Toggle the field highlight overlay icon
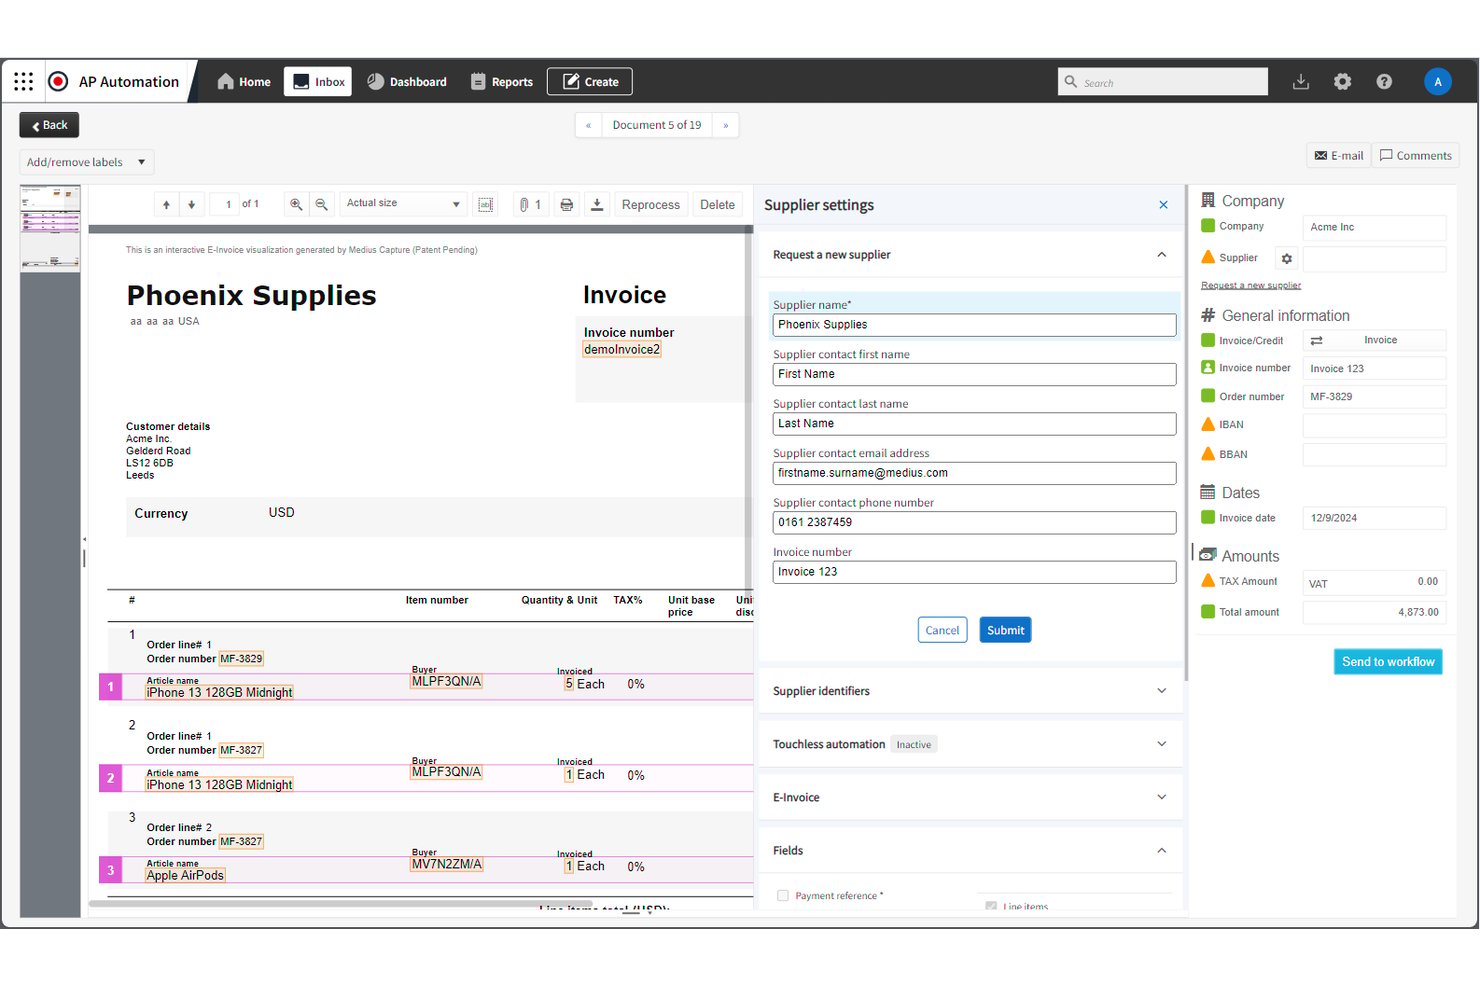Viewport: 1480px width, 987px height. tap(486, 204)
